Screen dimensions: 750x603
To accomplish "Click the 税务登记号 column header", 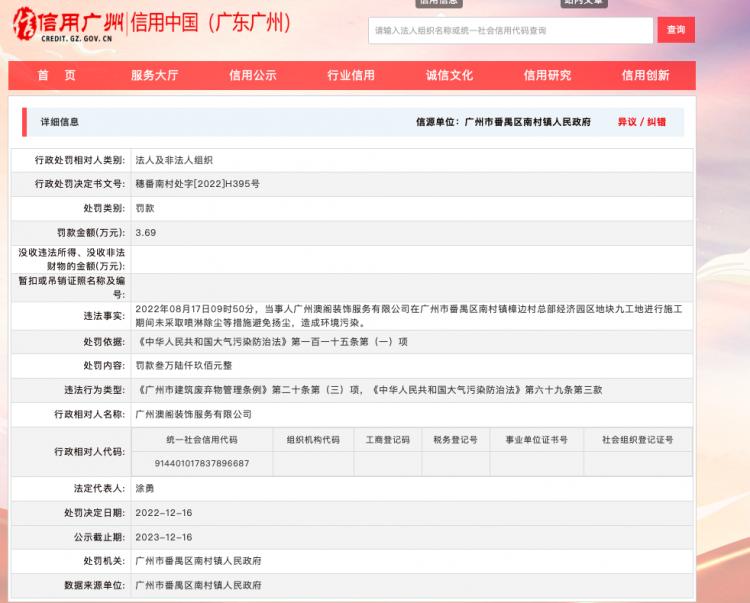I will (455, 439).
